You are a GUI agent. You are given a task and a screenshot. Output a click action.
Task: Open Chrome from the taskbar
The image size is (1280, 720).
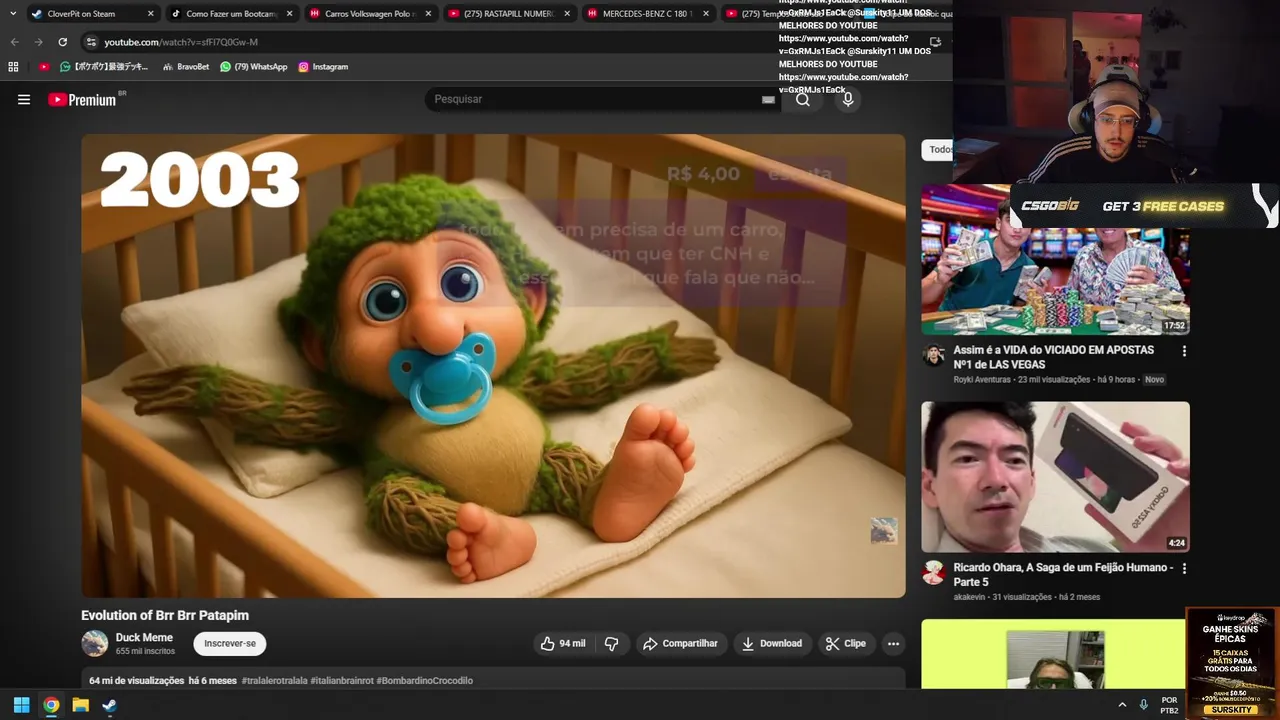click(x=51, y=705)
